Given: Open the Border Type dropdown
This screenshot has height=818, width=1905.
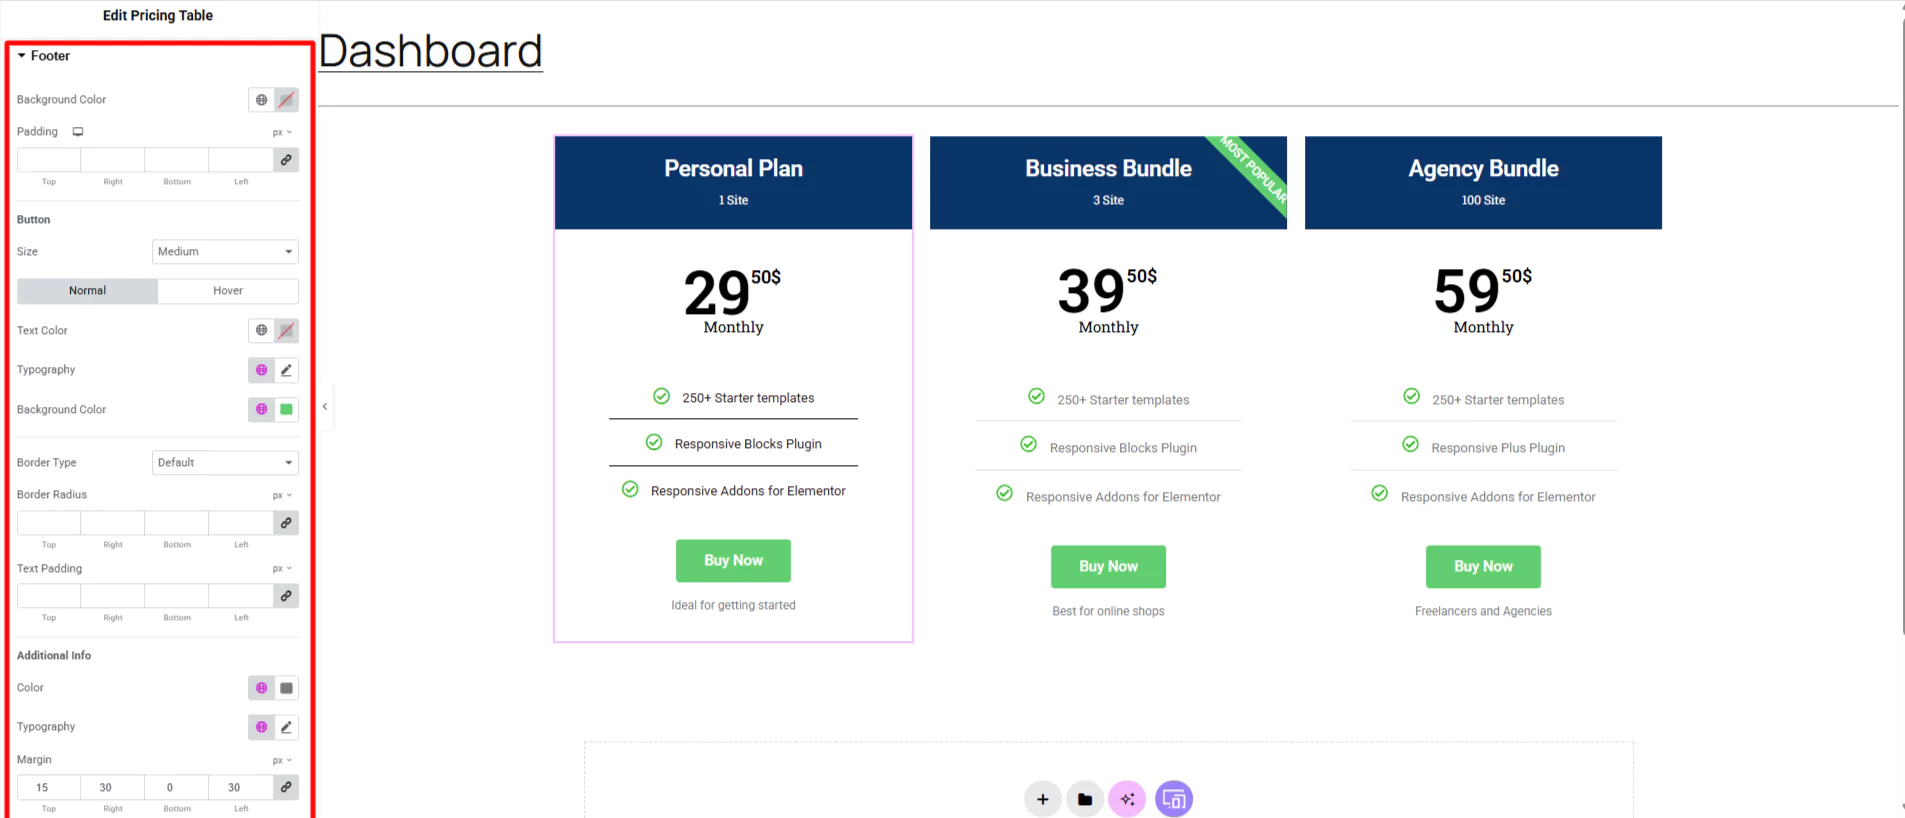Looking at the screenshot, I should point(225,463).
